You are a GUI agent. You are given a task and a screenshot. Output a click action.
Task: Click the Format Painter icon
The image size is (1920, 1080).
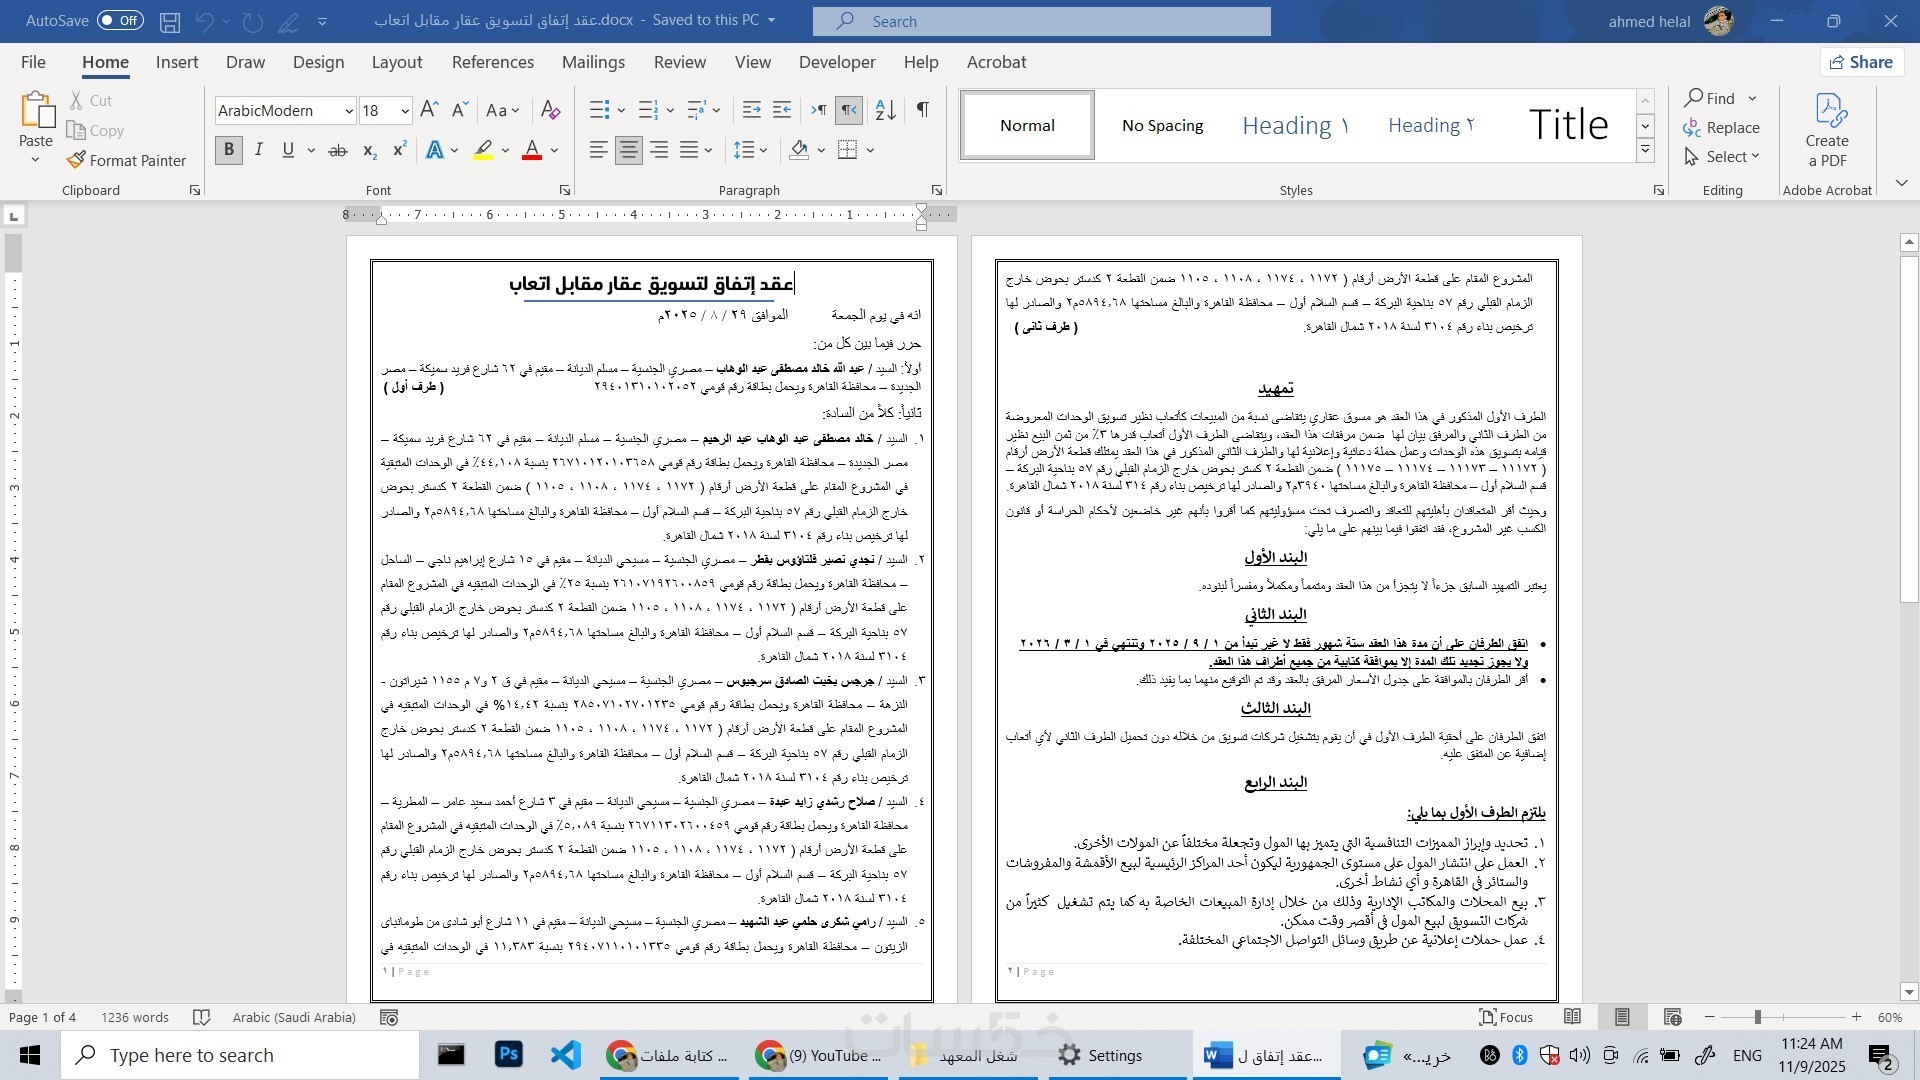pyautogui.click(x=77, y=160)
